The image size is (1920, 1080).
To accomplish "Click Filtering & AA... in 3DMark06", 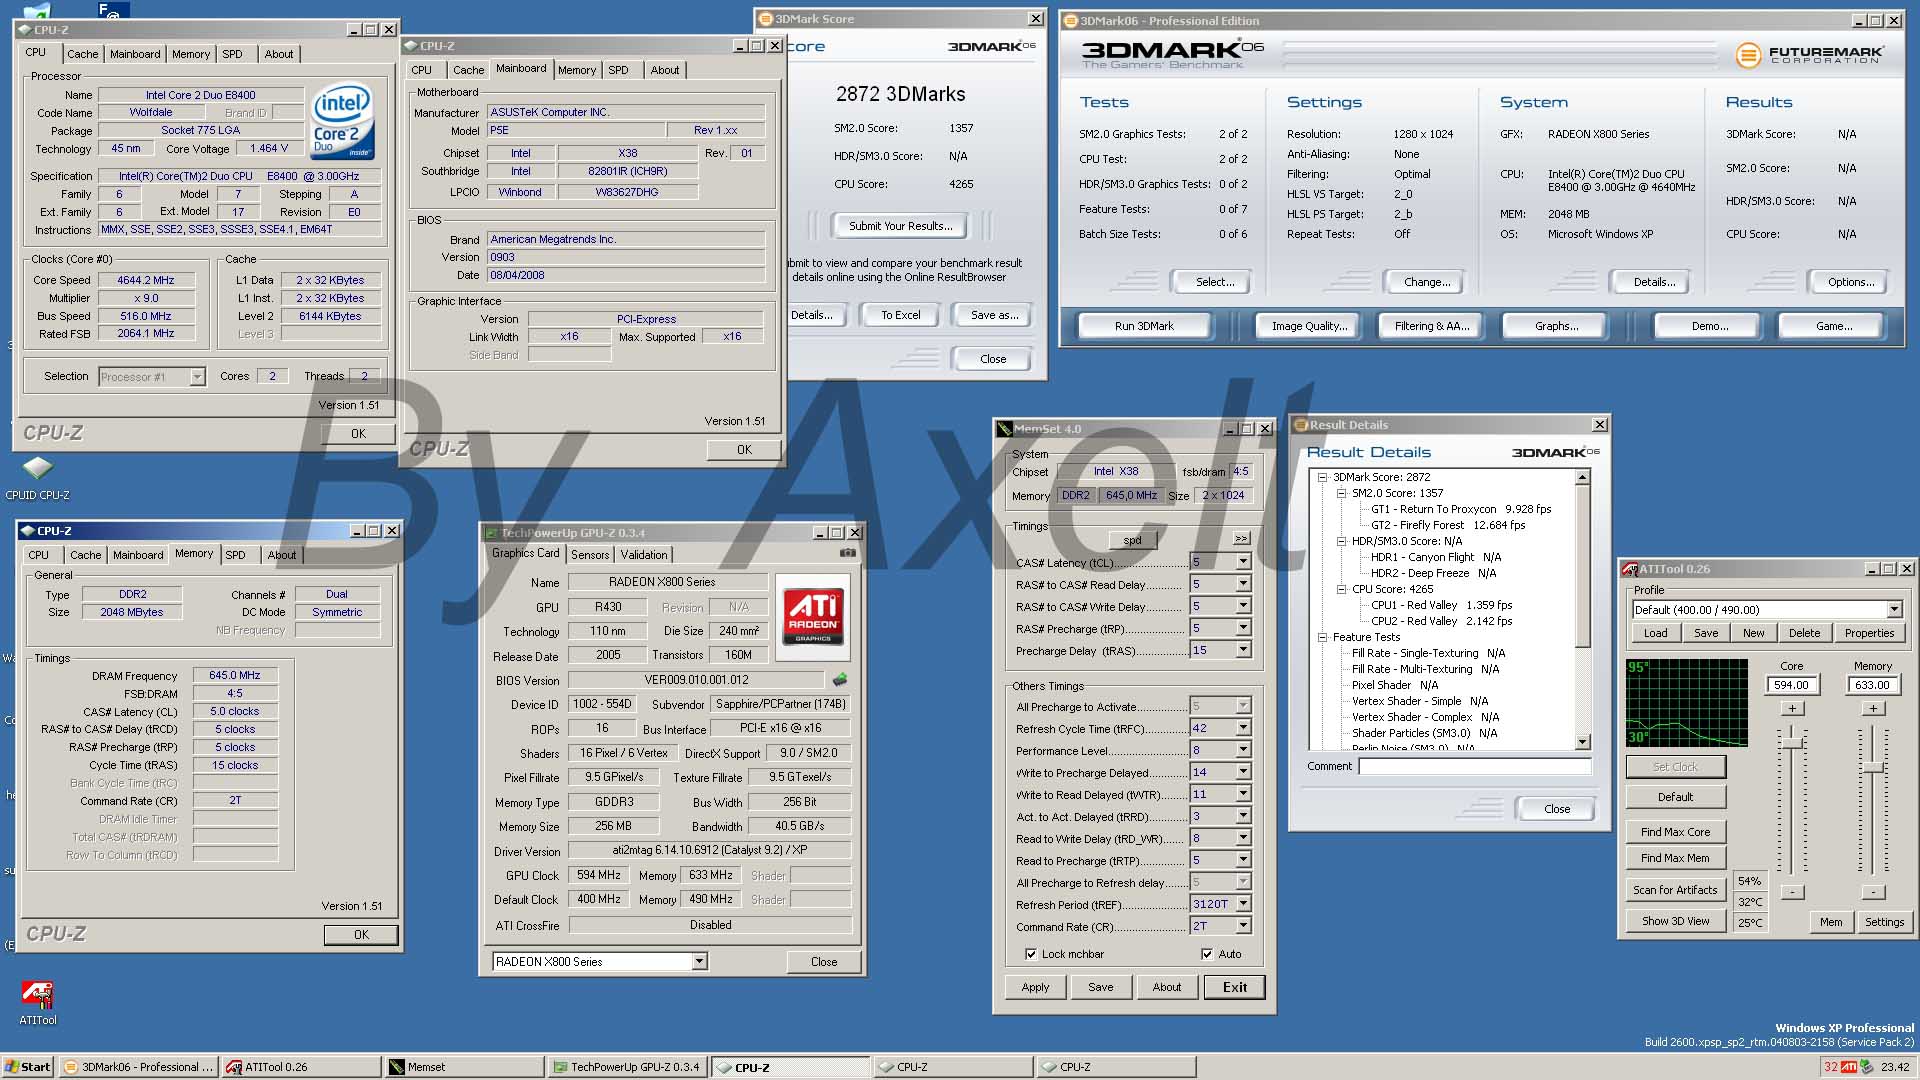I will point(1432,326).
